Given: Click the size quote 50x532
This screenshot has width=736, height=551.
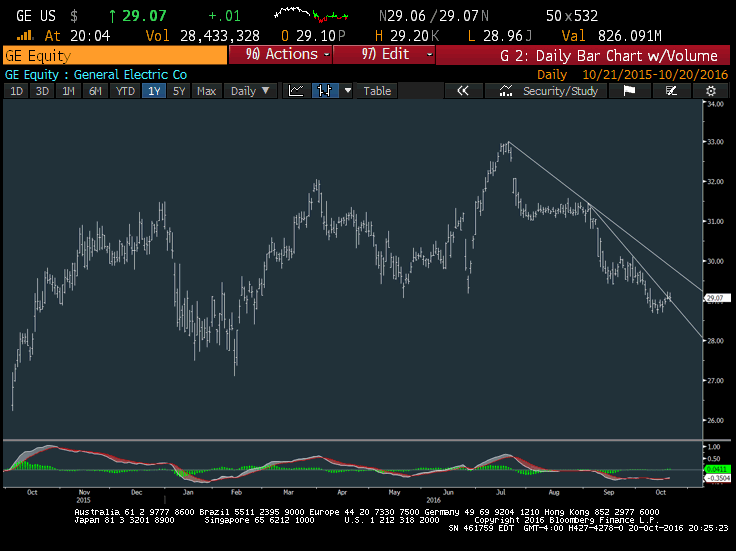Looking at the screenshot, I should coord(572,16).
